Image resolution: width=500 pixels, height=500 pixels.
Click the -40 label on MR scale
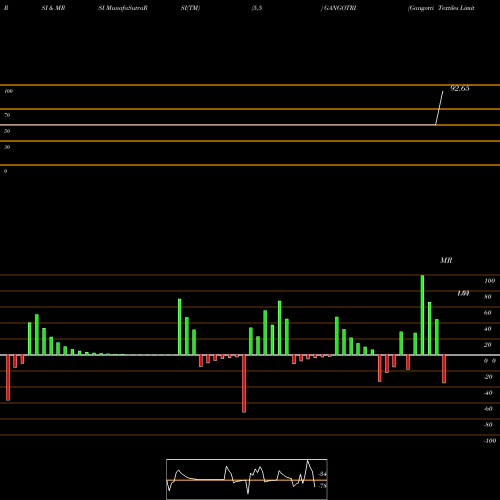click(488, 393)
